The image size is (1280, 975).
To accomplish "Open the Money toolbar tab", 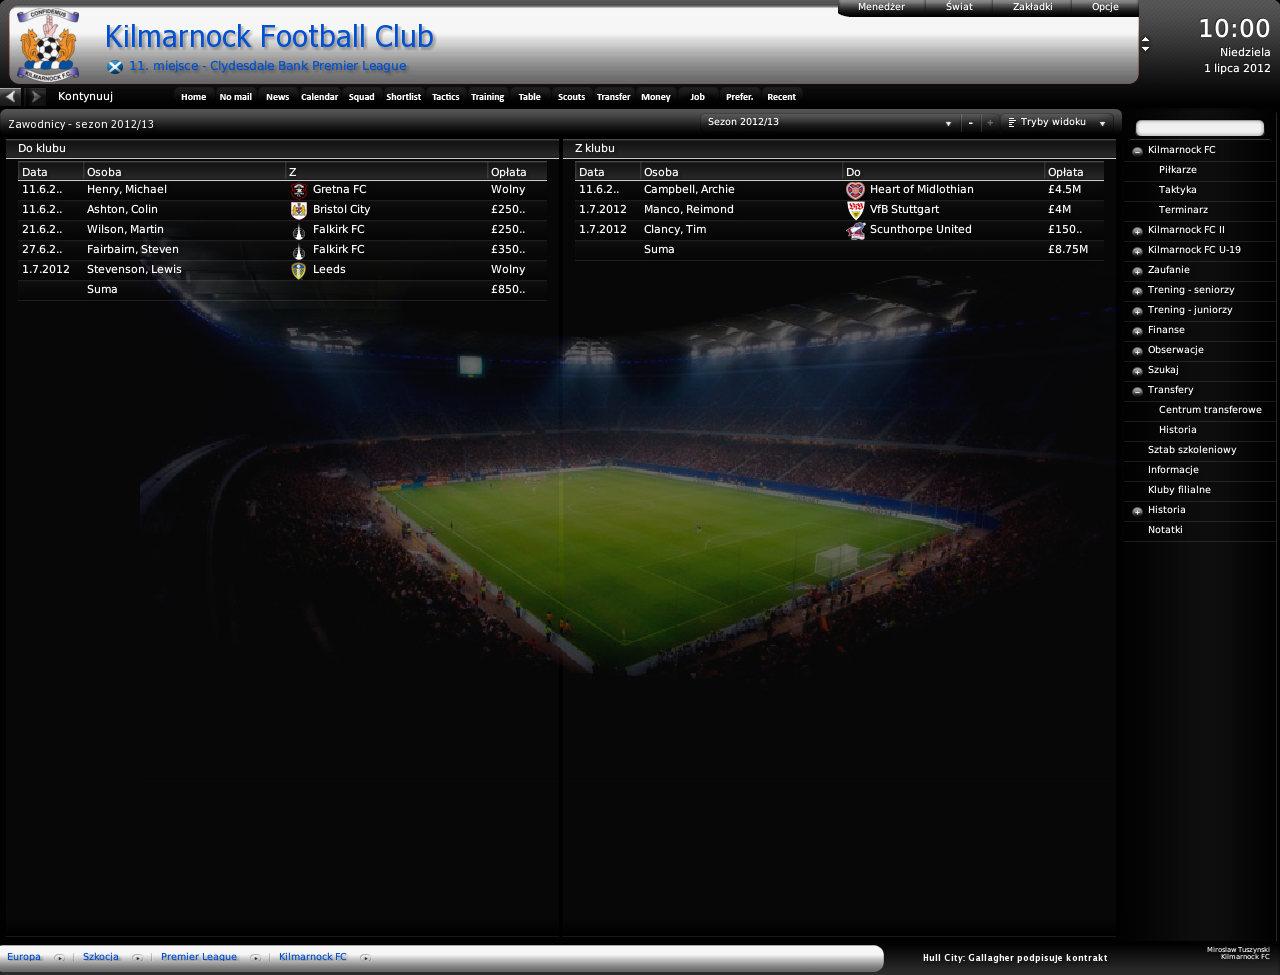I will click(x=655, y=97).
